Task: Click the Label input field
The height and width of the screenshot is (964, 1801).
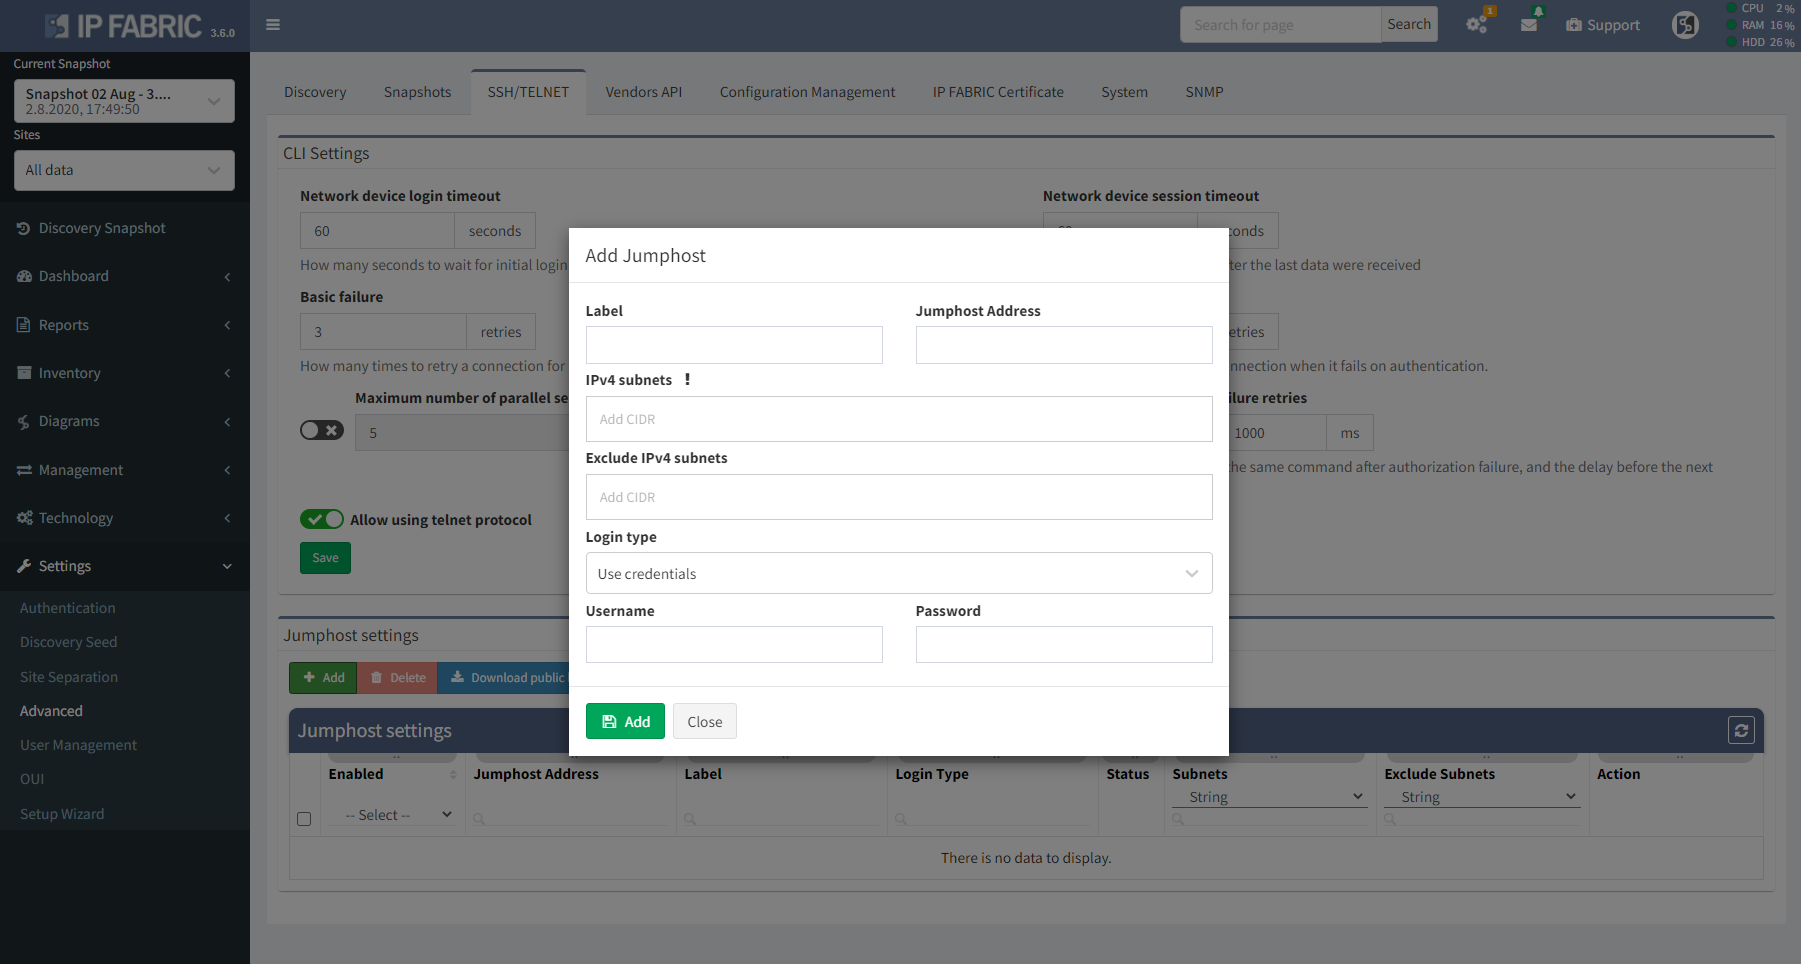Action: coord(733,345)
